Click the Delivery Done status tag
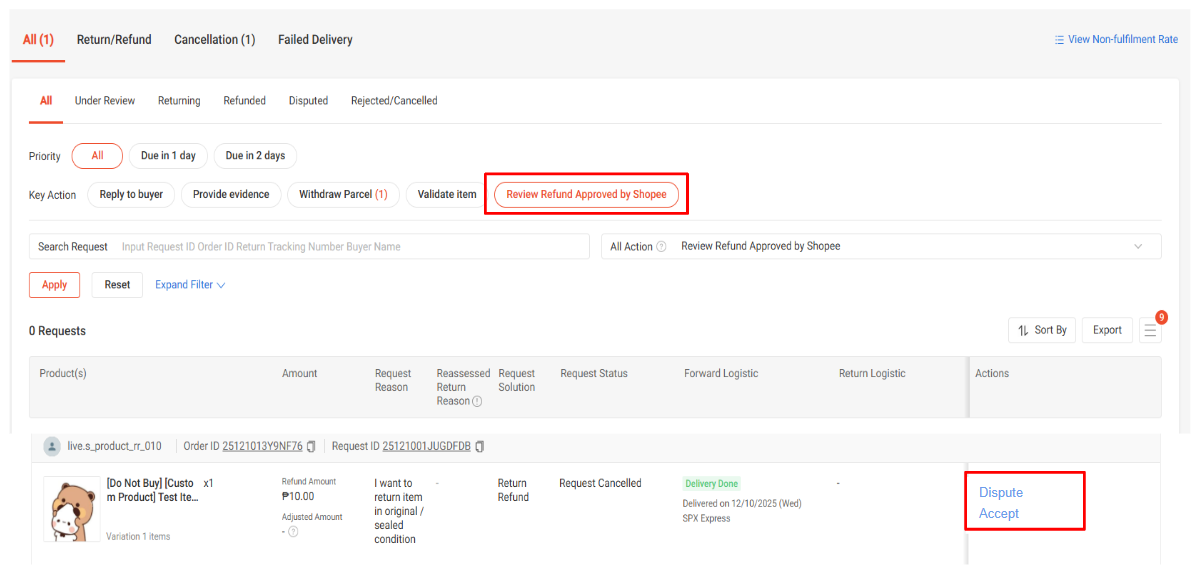 pyautogui.click(x=712, y=484)
